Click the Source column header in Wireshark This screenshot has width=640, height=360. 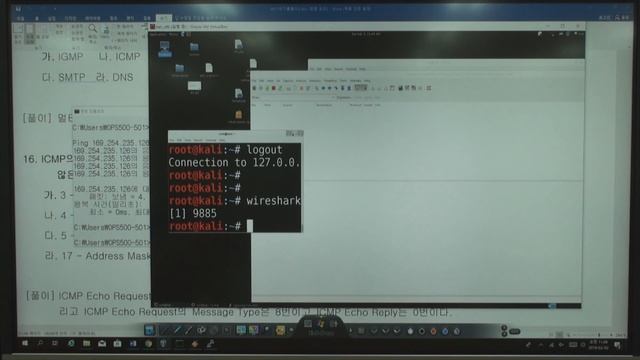tap(287, 105)
